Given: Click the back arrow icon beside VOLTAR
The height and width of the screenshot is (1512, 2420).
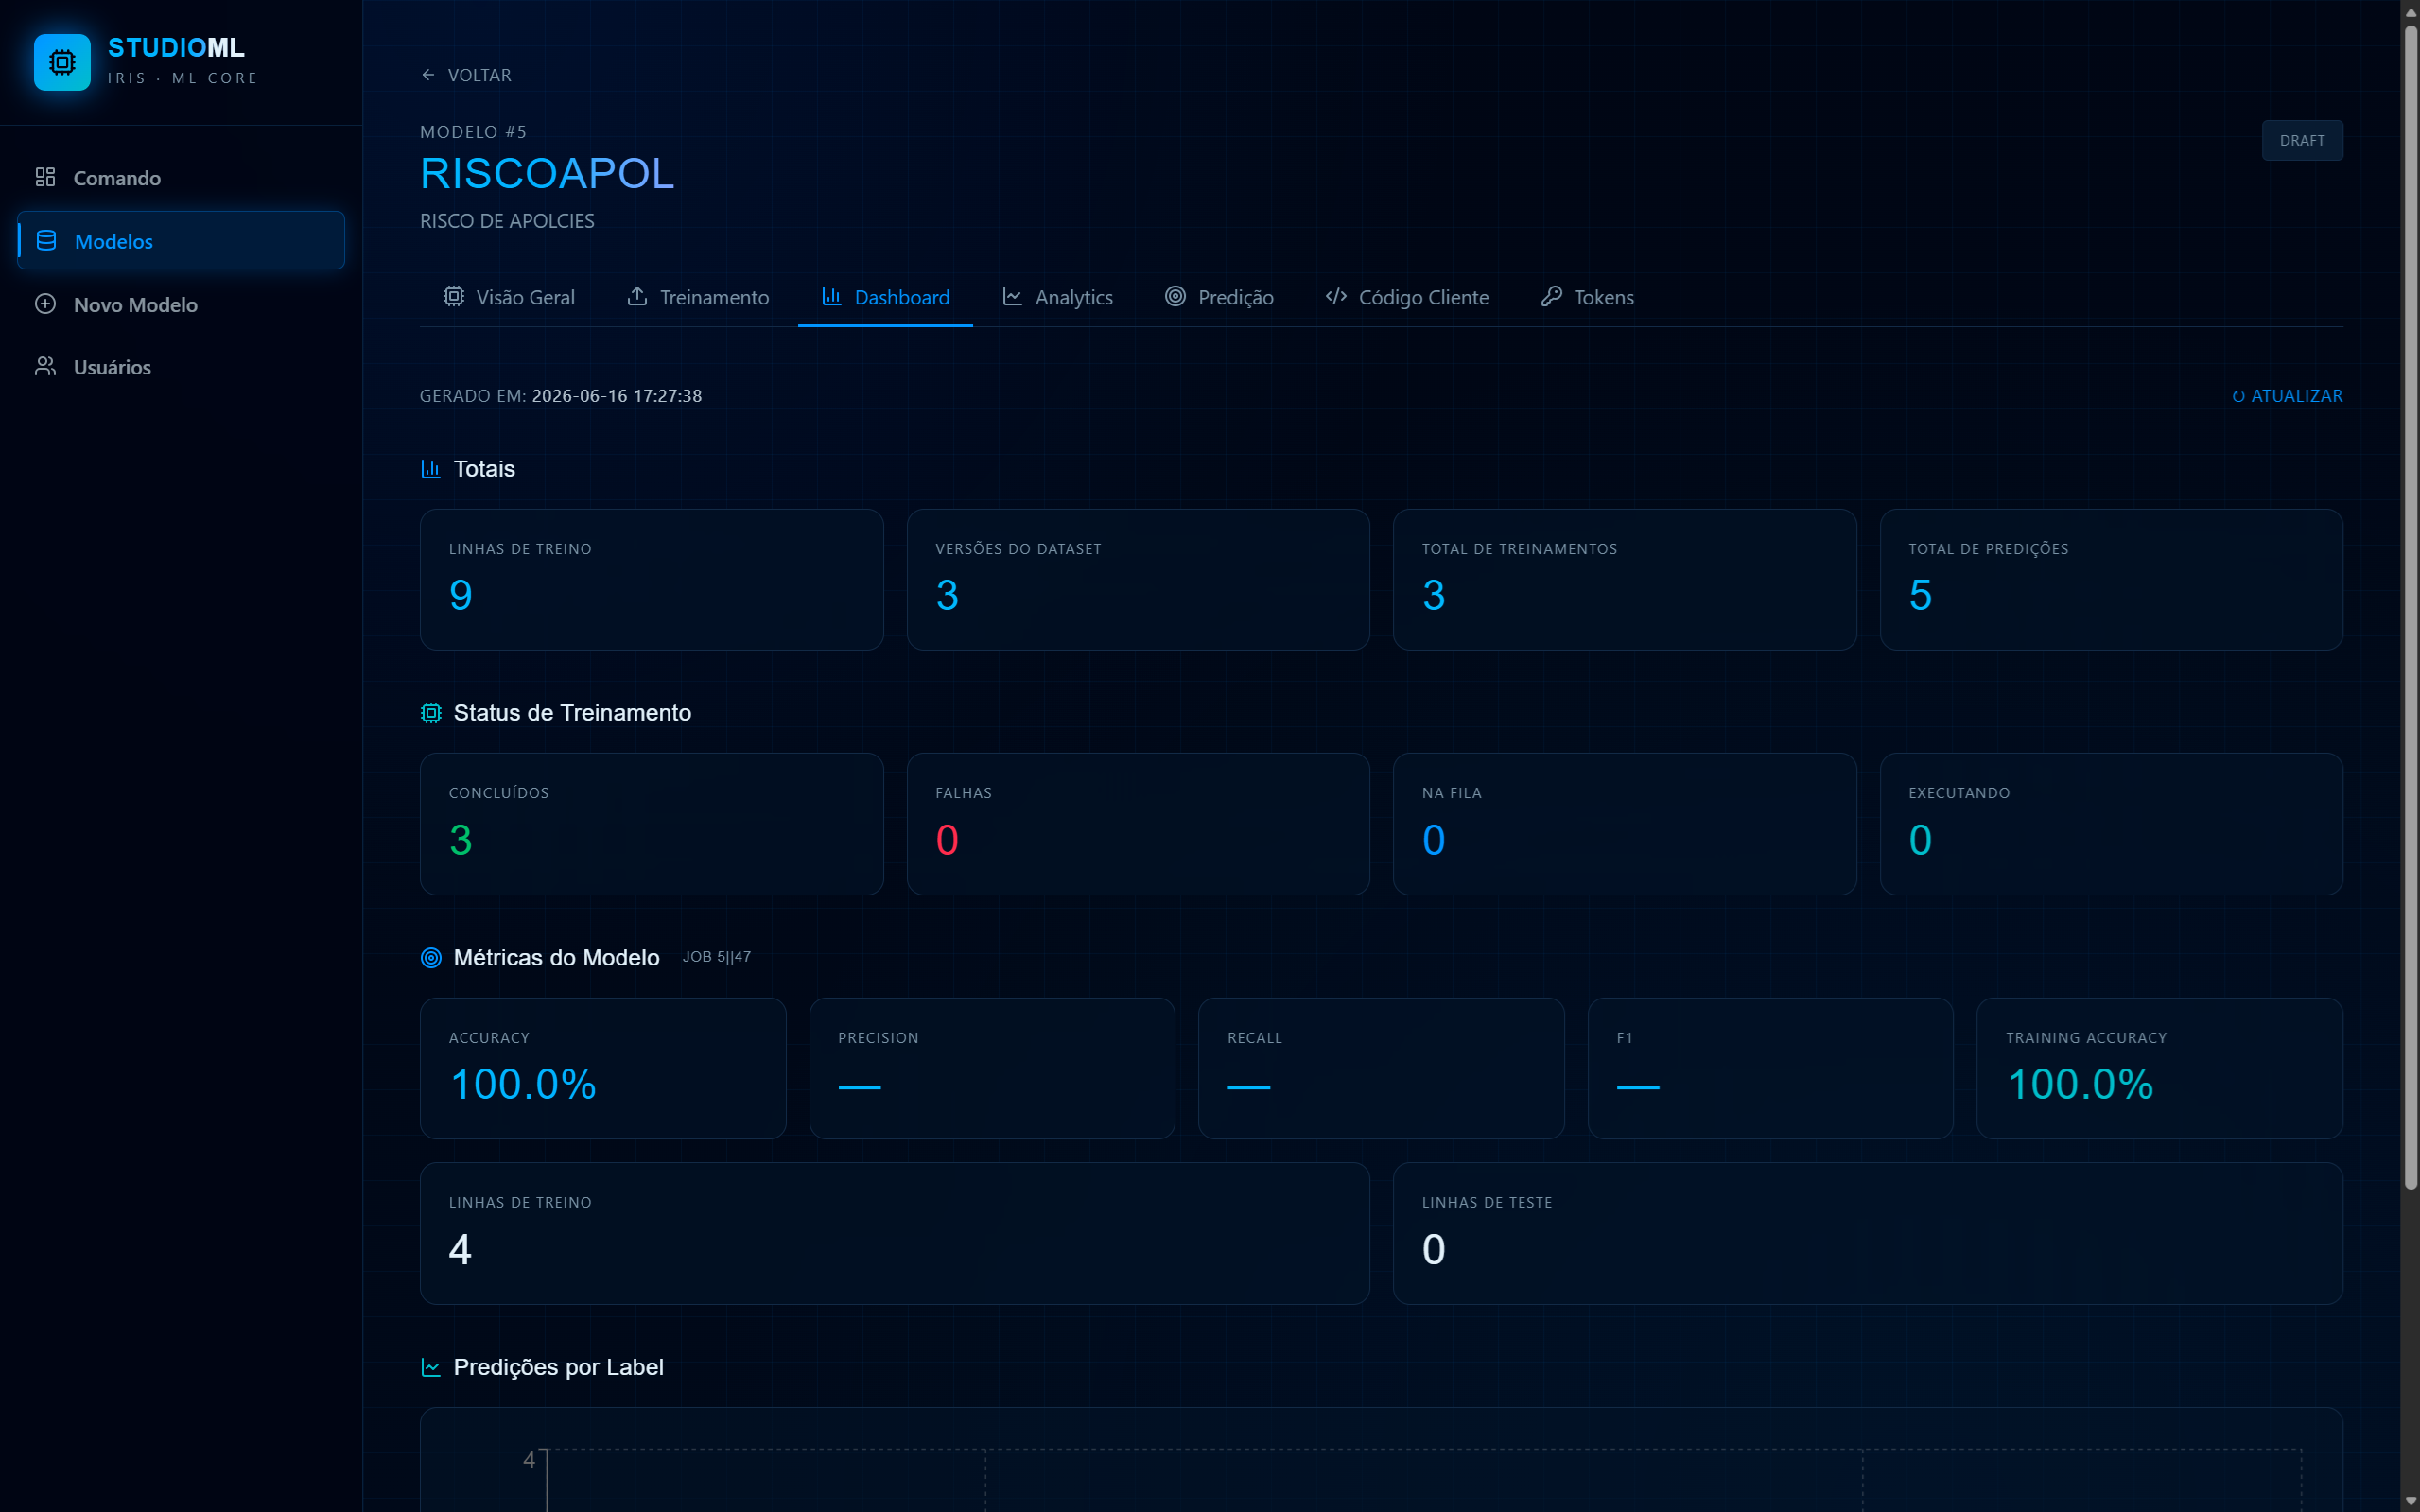Looking at the screenshot, I should [x=428, y=75].
